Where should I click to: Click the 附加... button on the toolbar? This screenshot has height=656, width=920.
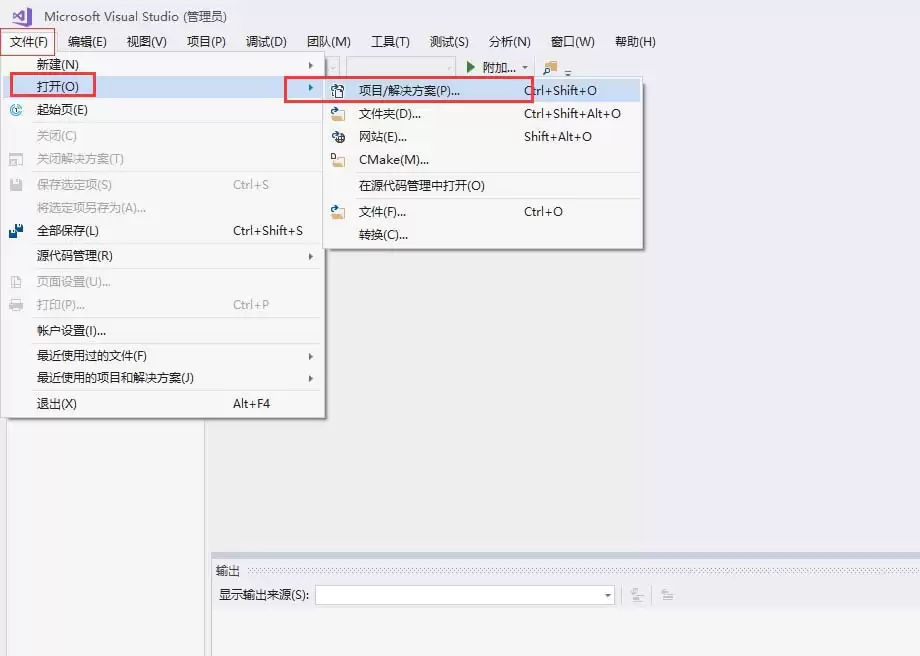point(498,67)
